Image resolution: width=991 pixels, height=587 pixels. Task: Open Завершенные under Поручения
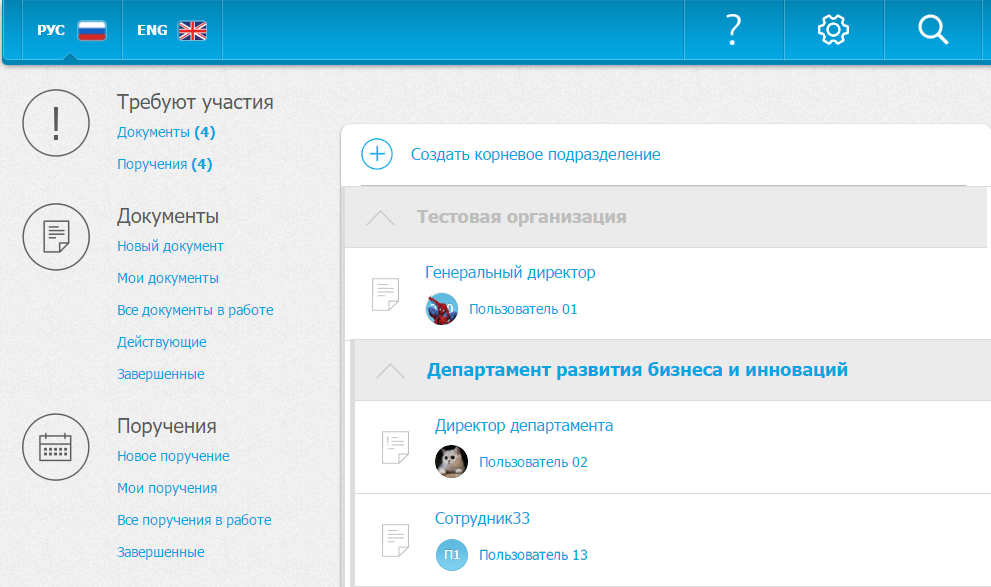click(x=161, y=552)
